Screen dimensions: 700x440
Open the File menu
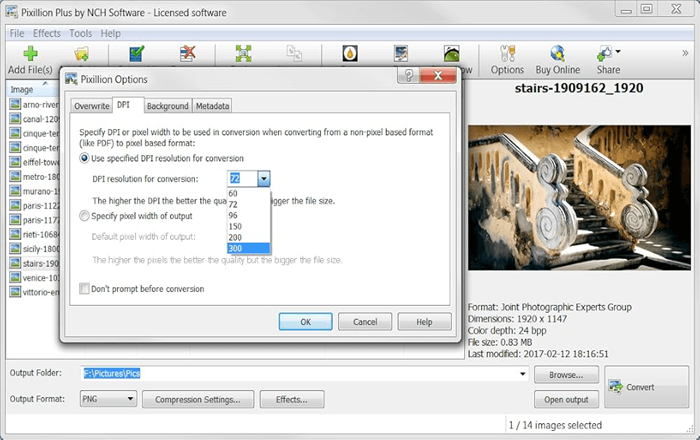point(17,33)
